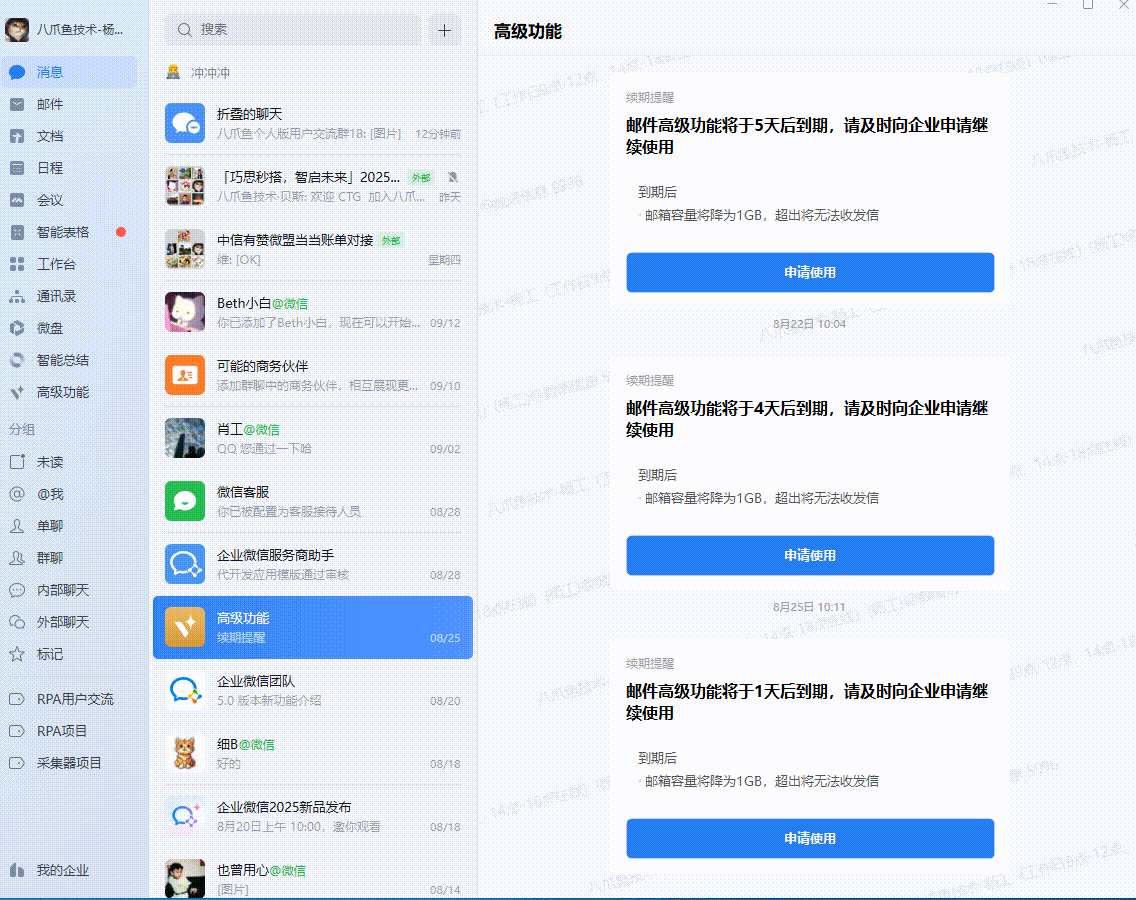The image size is (1136, 900).
Task: Open the 也曾用心@微信 conversation
Action: pos(313,878)
